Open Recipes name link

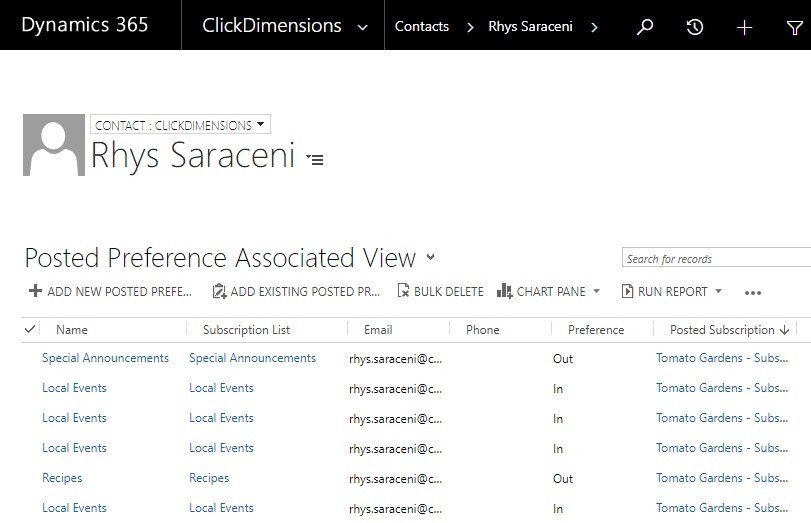point(62,478)
